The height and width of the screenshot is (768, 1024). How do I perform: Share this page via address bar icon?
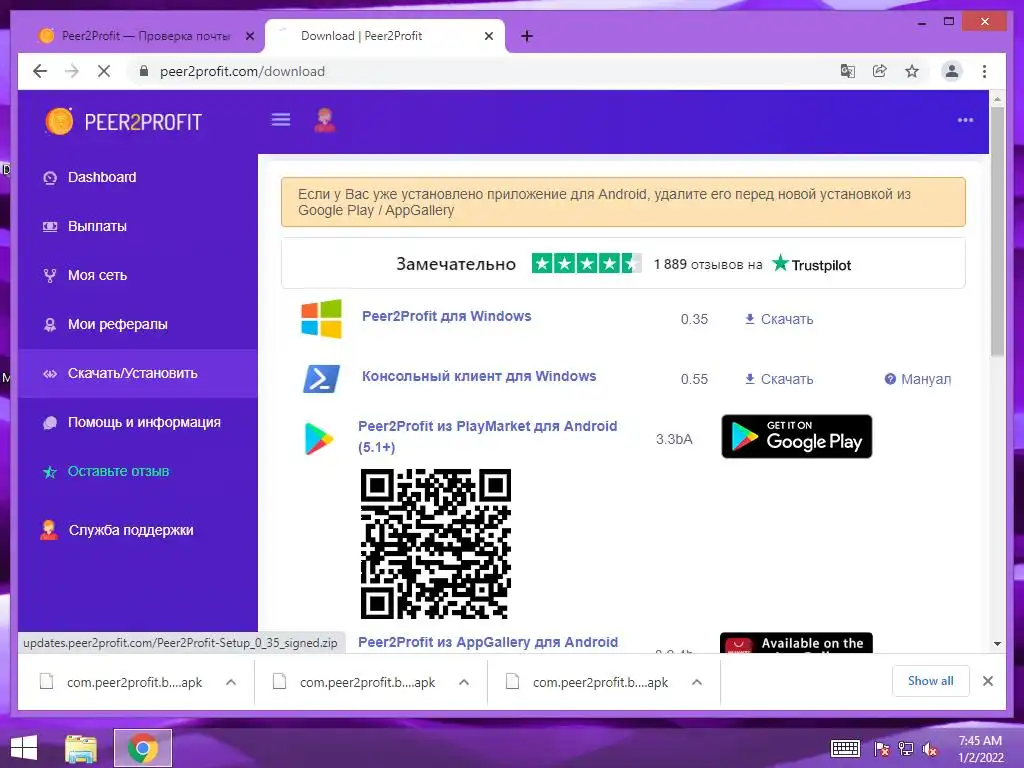point(880,71)
